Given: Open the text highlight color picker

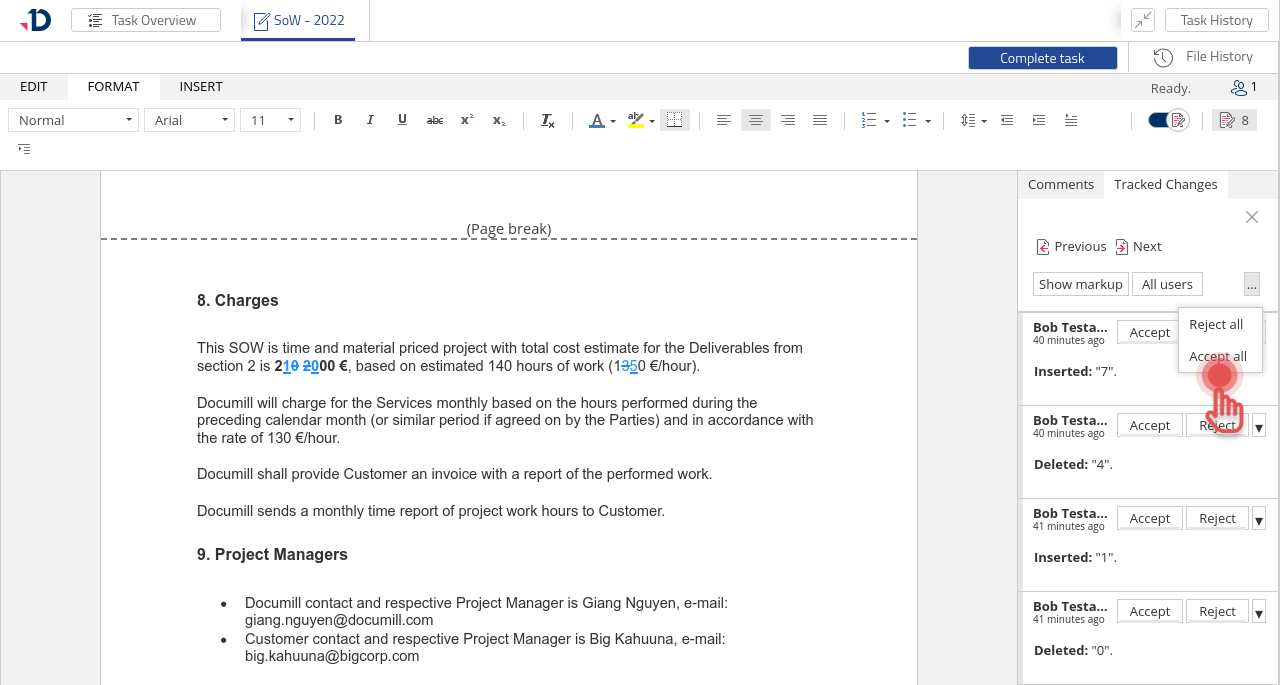Looking at the screenshot, I should click(652, 121).
